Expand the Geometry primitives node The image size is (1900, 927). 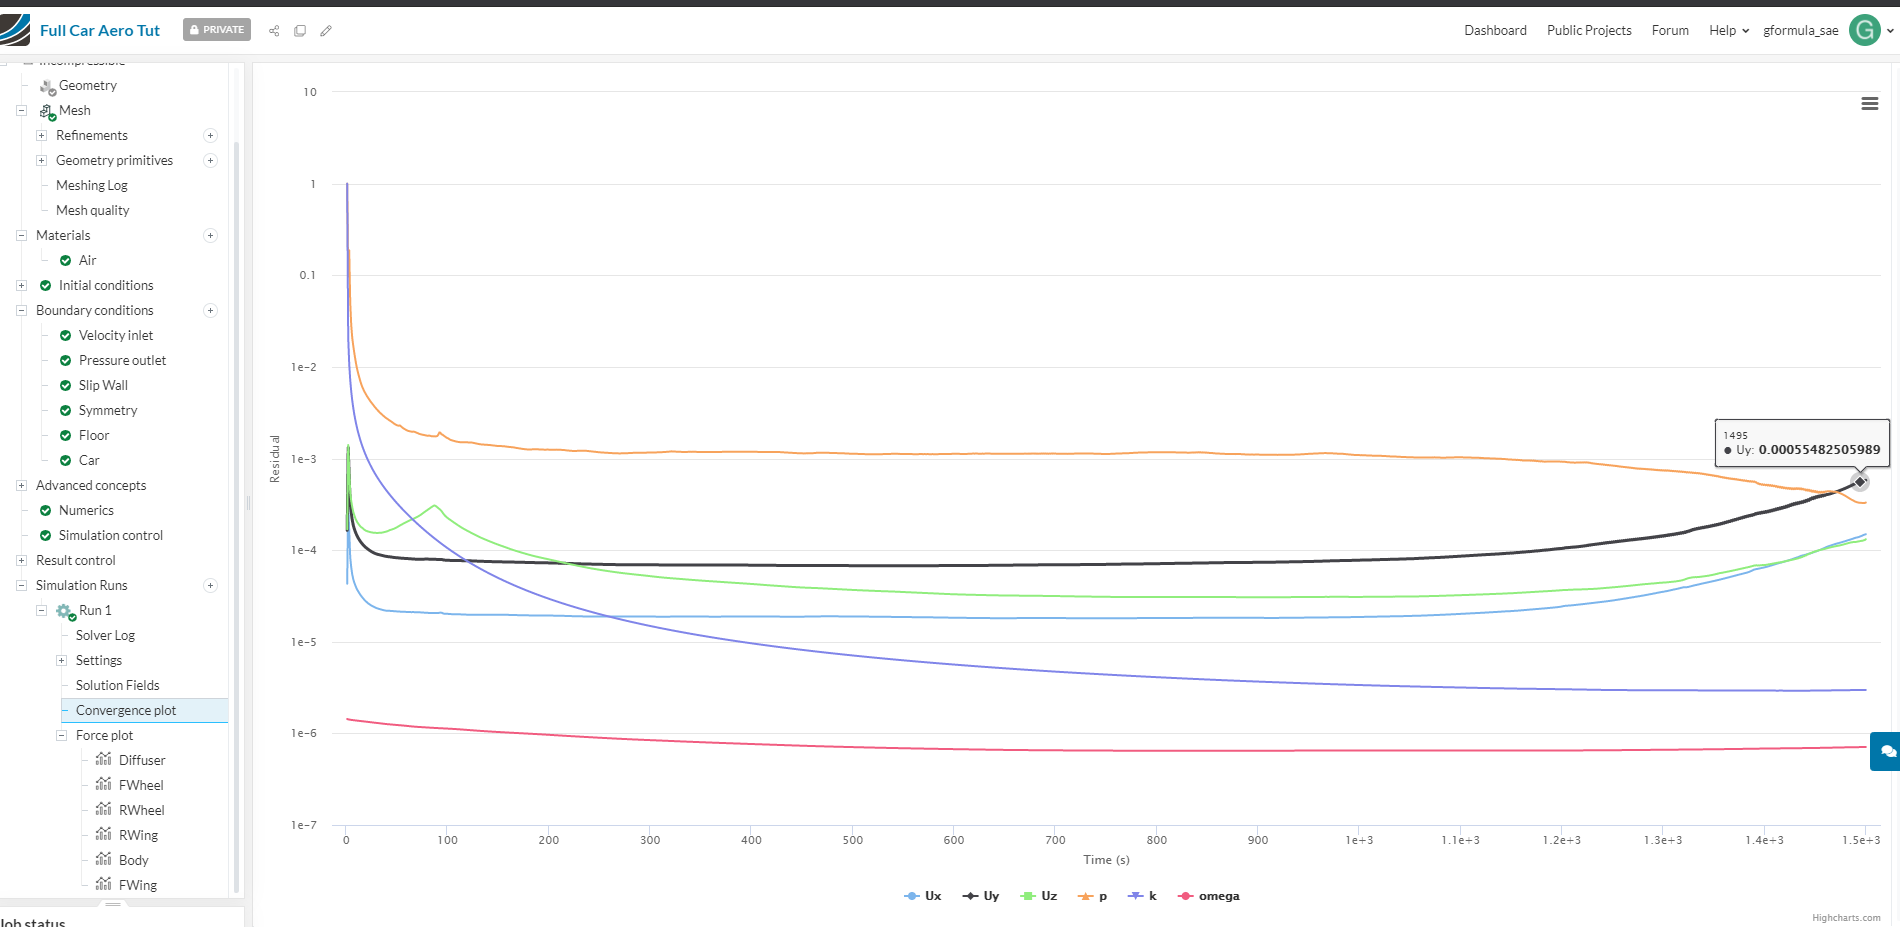[41, 161]
